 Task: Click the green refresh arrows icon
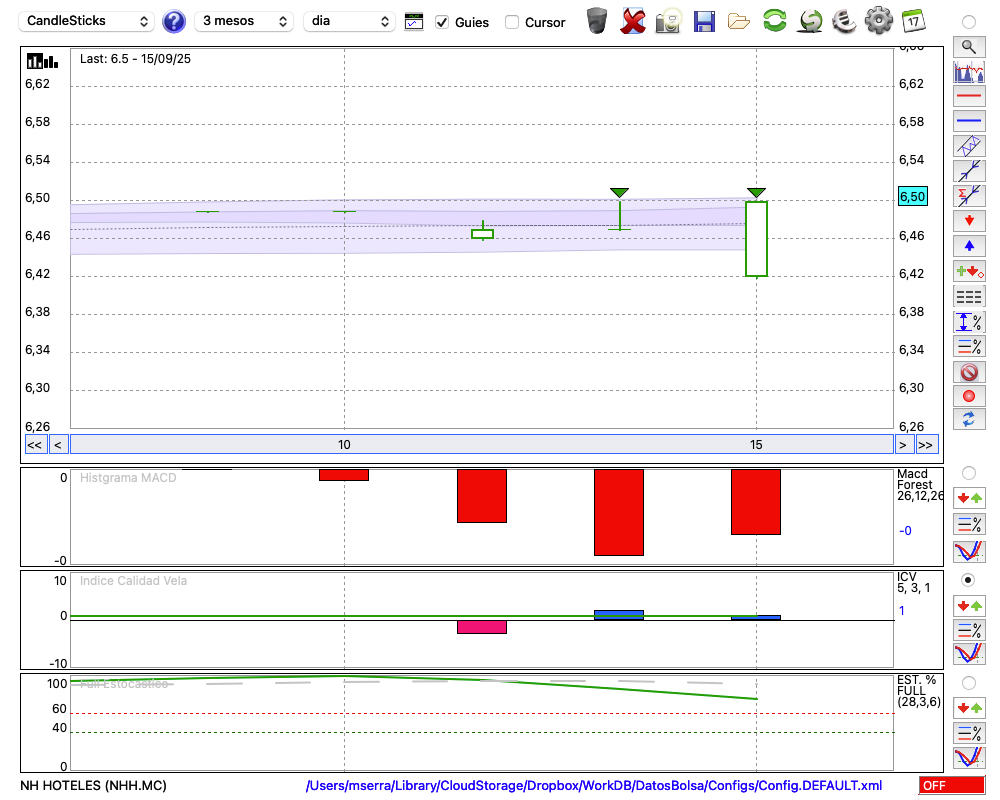tap(774, 21)
